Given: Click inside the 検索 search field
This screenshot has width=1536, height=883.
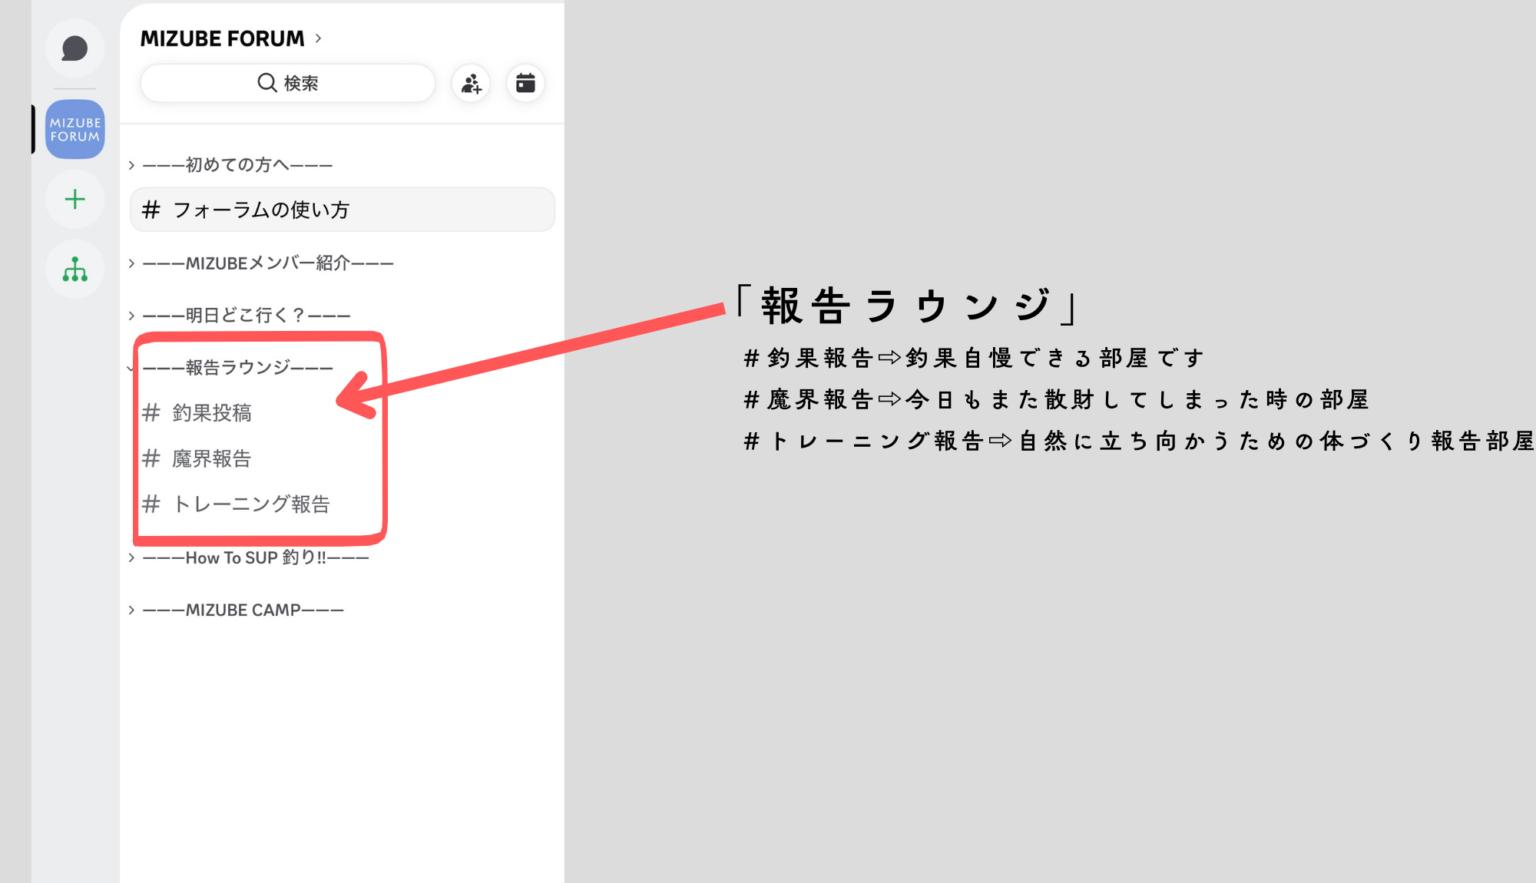Looking at the screenshot, I should tap(300, 83).
